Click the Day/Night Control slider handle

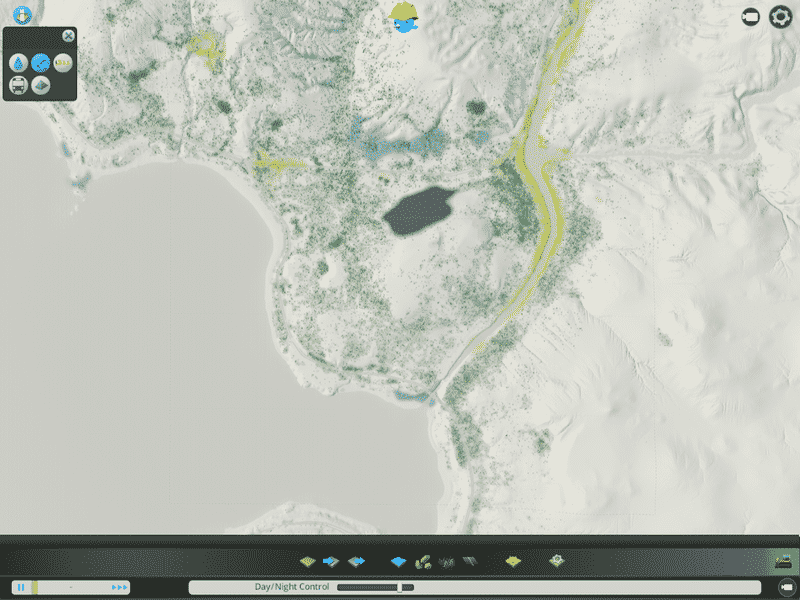pos(400,587)
